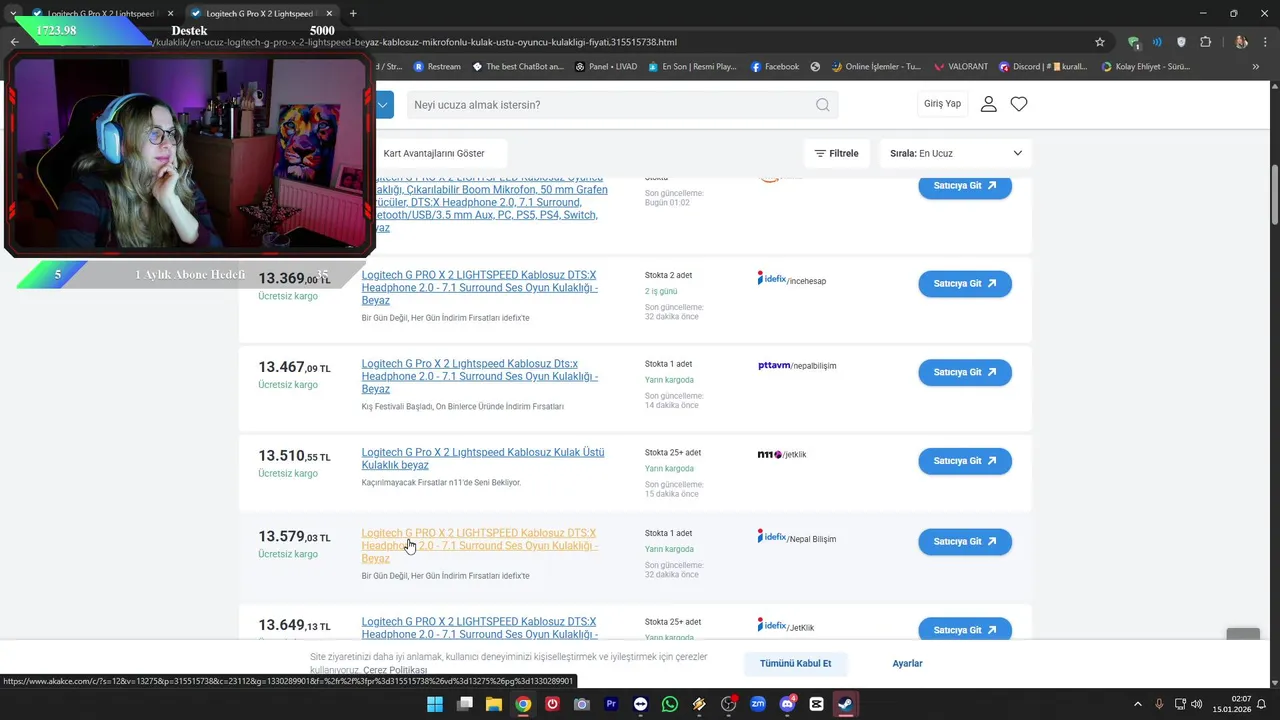Open the red power app in the taskbar
This screenshot has width=1280, height=720.
tap(552, 704)
